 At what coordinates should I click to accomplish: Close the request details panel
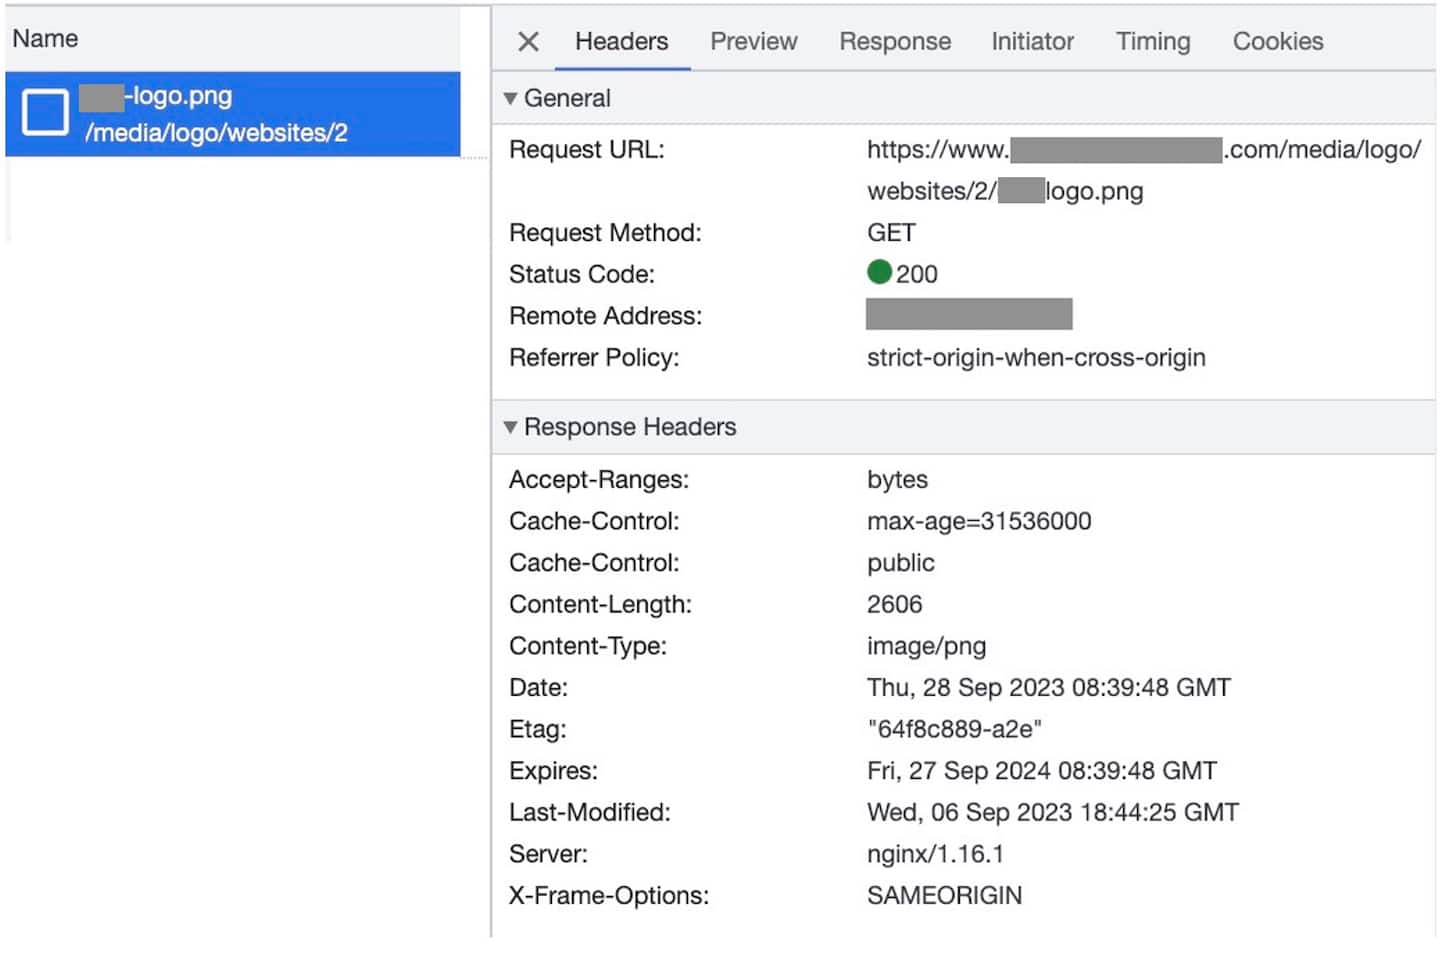[x=528, y=42]
